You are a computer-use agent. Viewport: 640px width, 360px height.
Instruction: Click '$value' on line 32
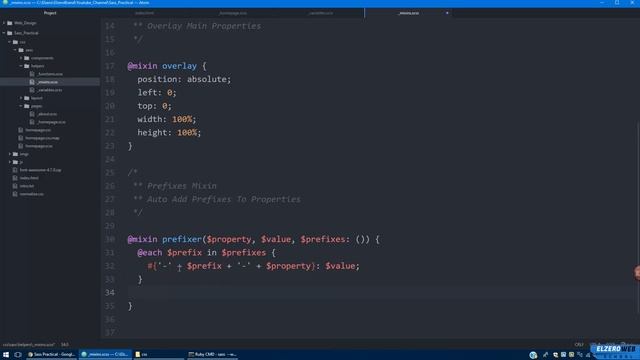(340, 266)
